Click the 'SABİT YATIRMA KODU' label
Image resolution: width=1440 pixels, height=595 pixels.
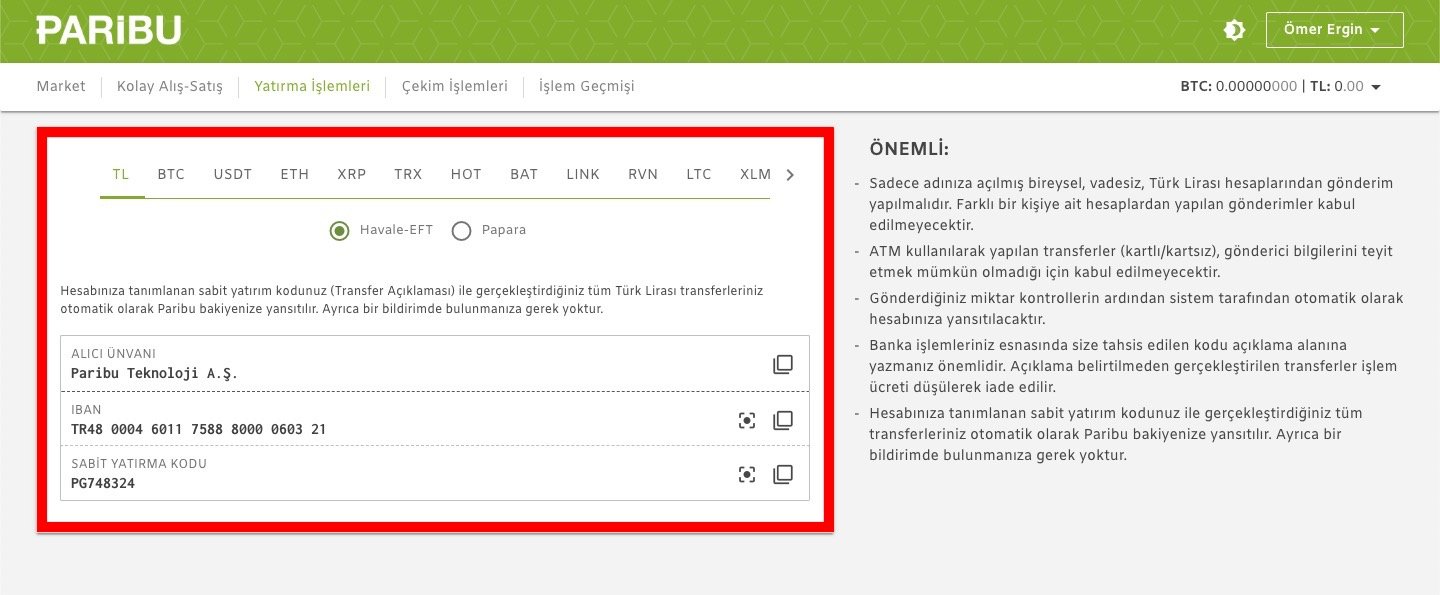tap(139, 464)
